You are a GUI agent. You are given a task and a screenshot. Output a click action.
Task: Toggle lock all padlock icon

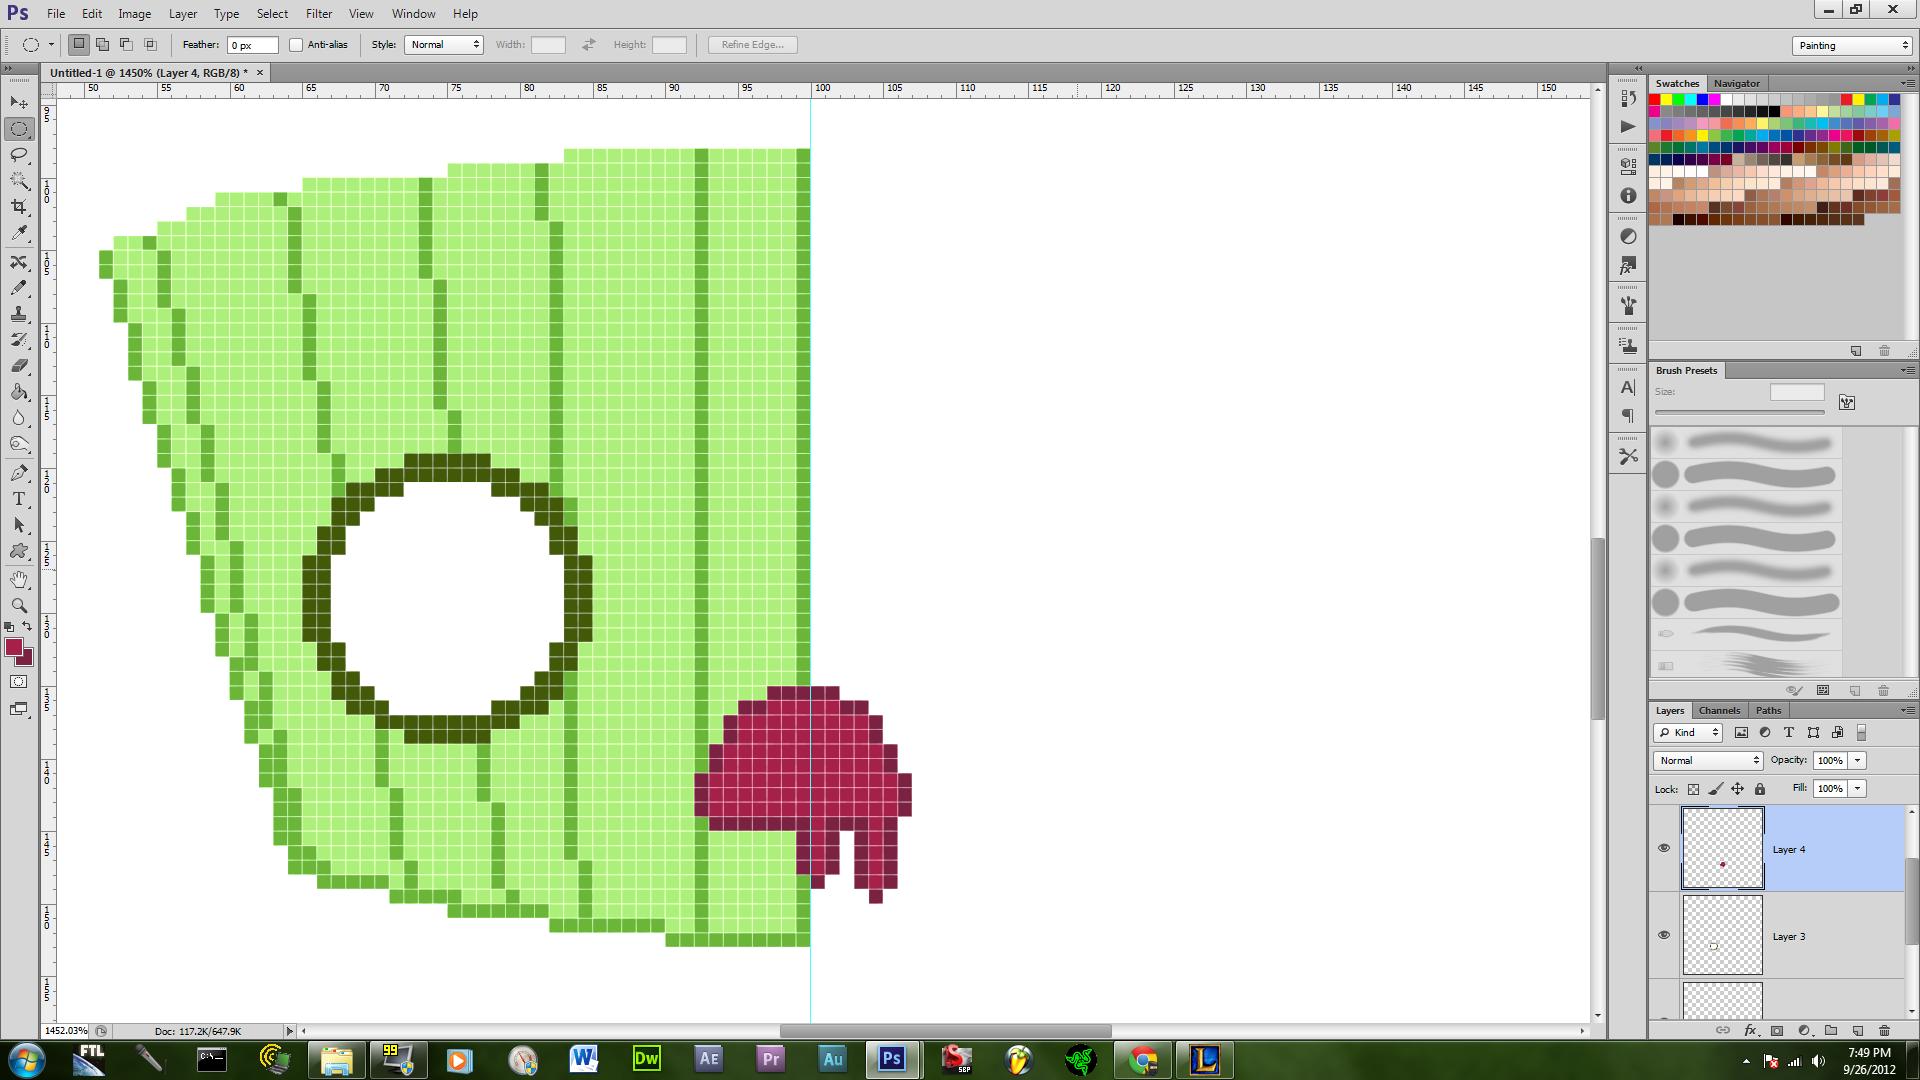(x=1760, y=789)
